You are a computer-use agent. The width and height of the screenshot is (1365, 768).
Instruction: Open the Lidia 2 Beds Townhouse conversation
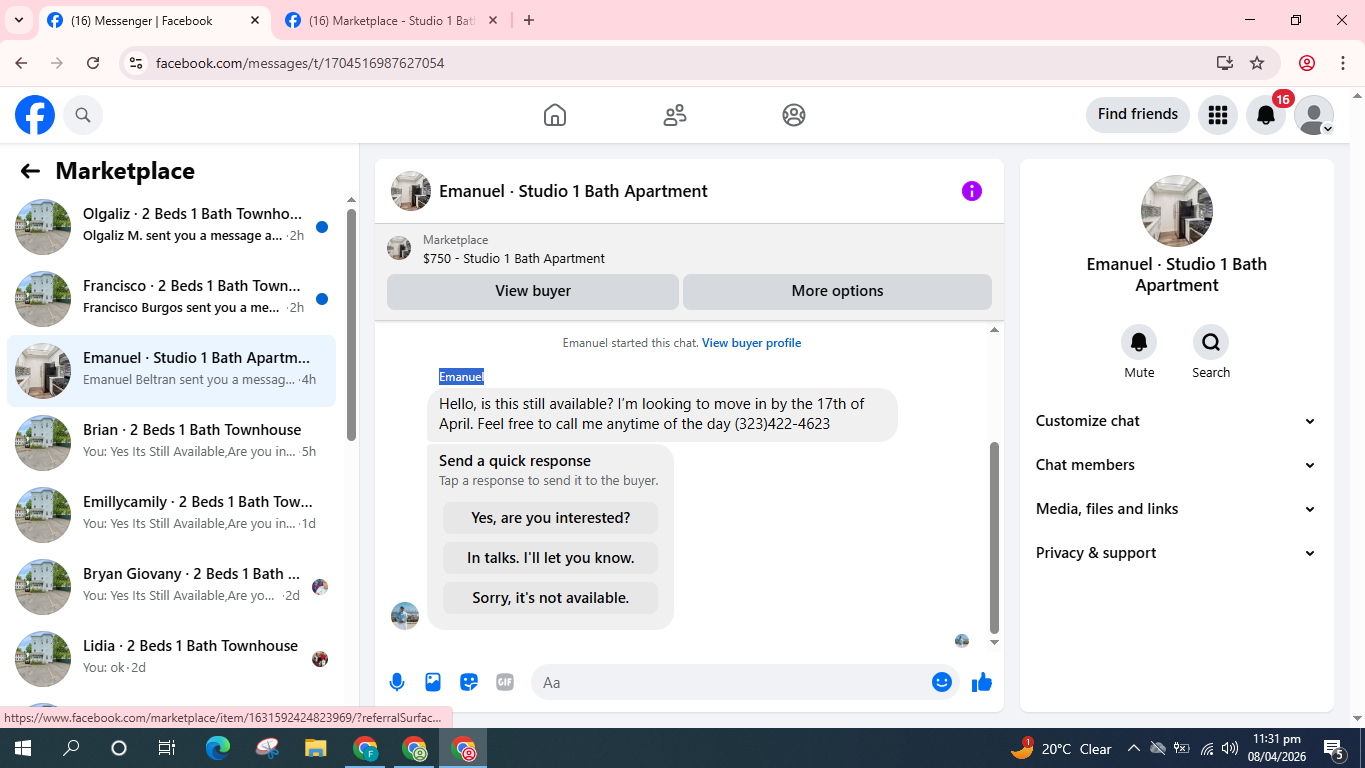[x=172, y=659]
